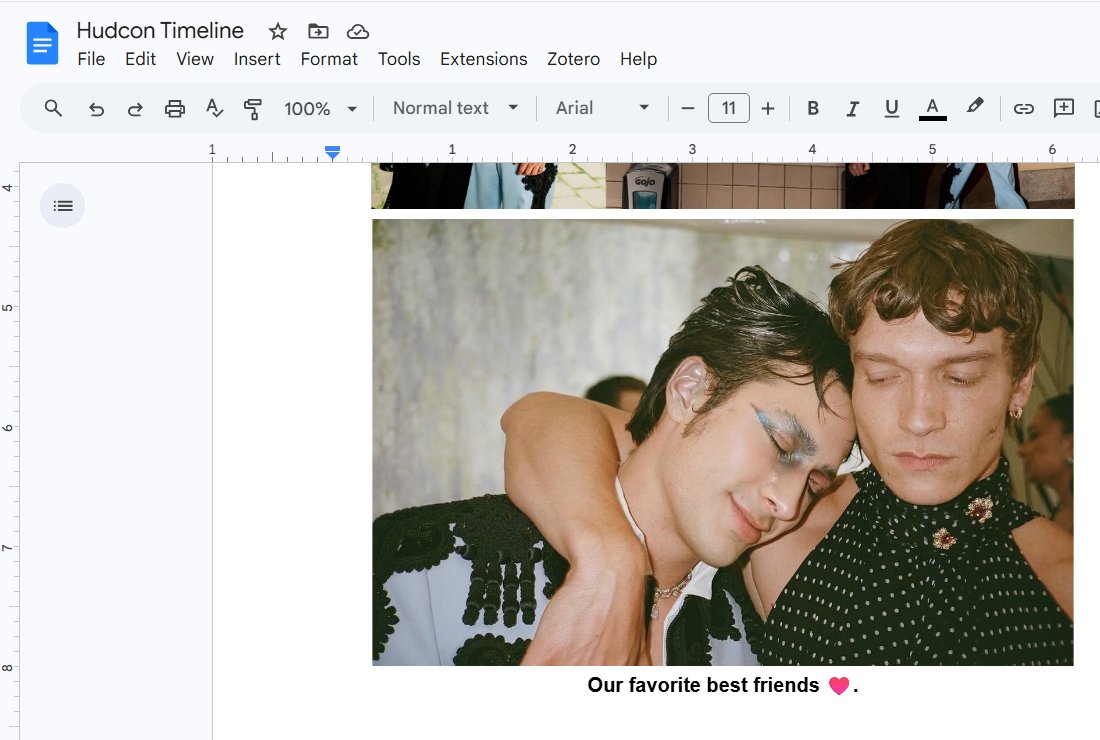The width and height of the screenshot is (1100, 740).
Task: Open the text color picker
Action: click(932, 108)
